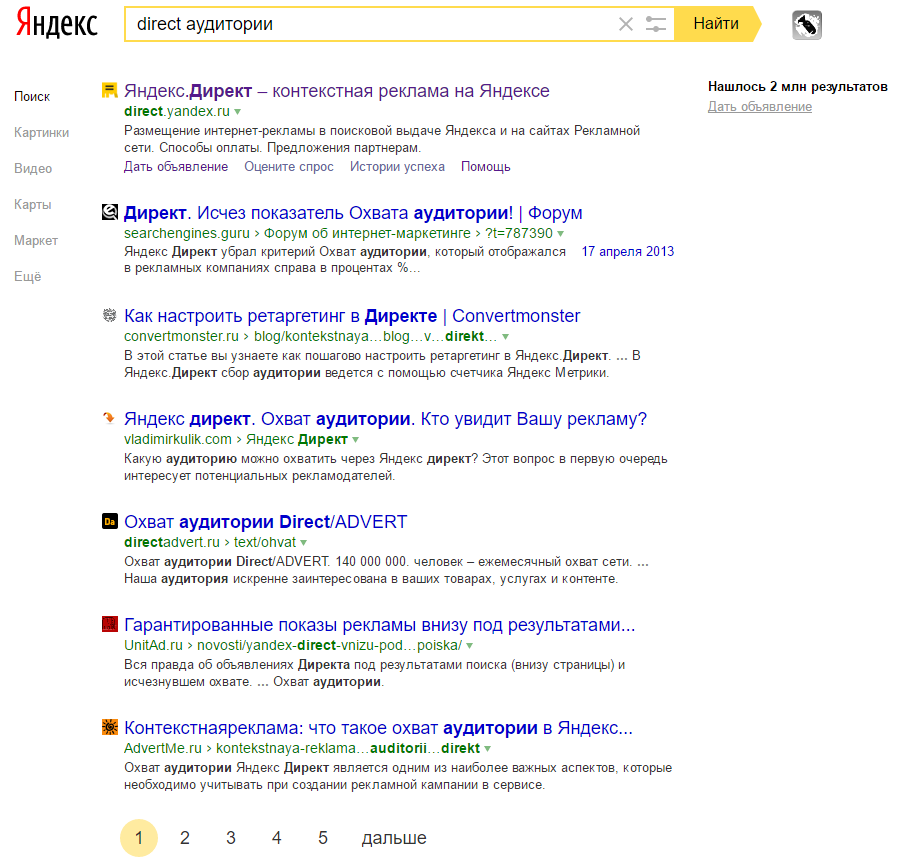Open the convertmonster.ru green URL
The image size is (897, 859).
click(x=181, y=336)
